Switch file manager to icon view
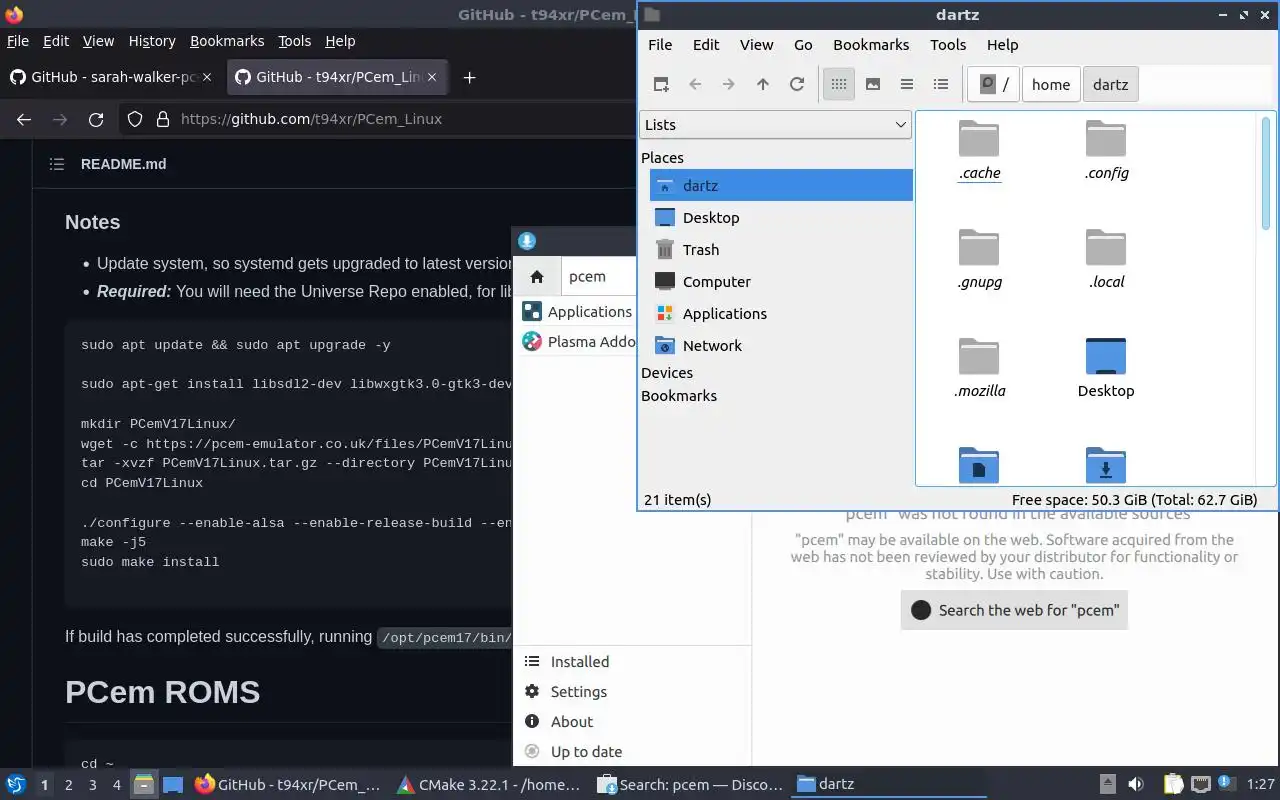The height and width of the screenshot is (800, 1280). coord(839,85)
